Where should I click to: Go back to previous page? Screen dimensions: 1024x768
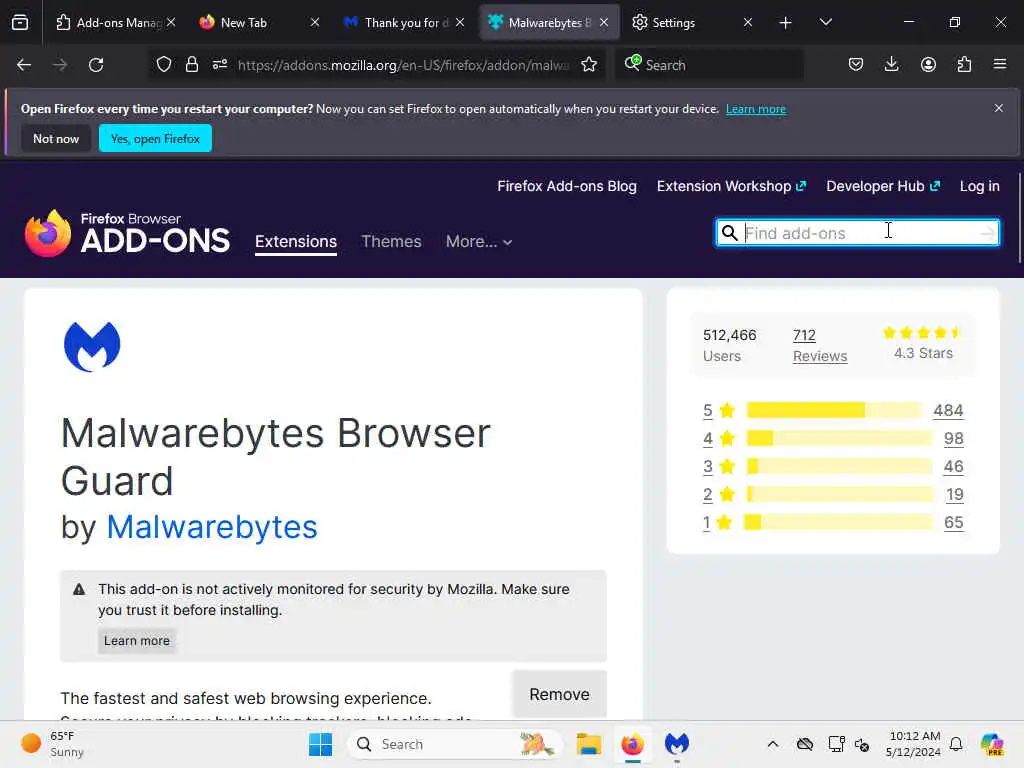[24, 65]
